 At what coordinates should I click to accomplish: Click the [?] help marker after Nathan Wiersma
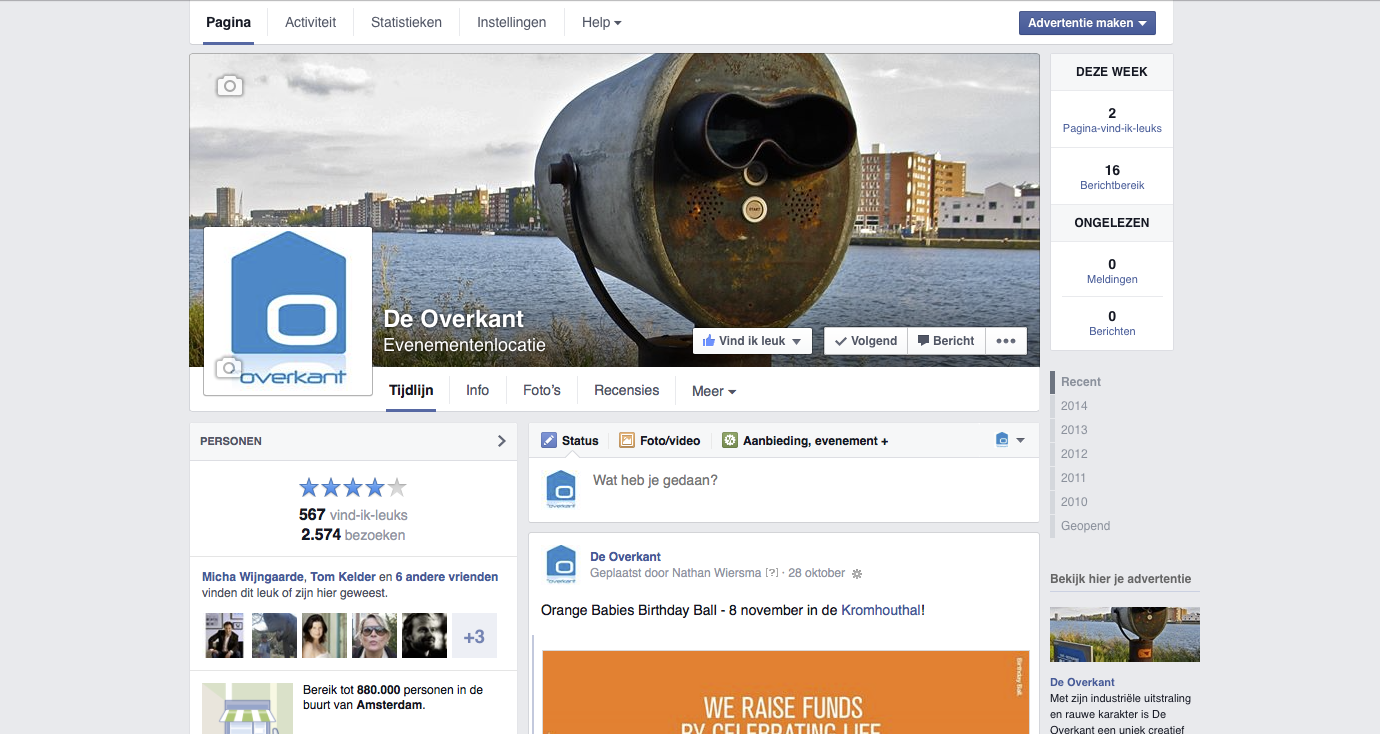pos(771,573)
